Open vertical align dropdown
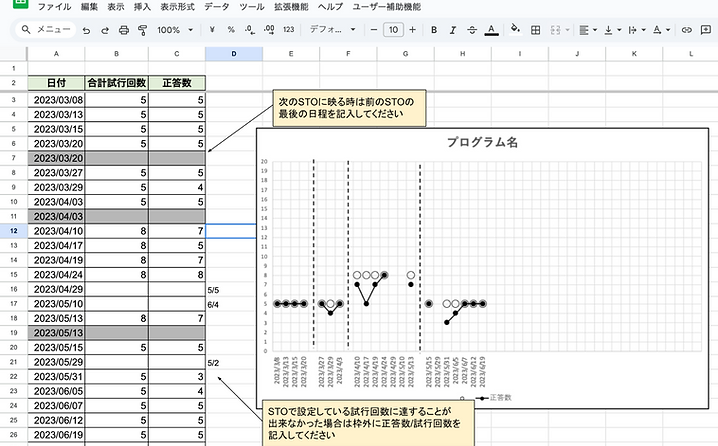The width and height of the screenshot is (718, 446). tap(612, 30)
